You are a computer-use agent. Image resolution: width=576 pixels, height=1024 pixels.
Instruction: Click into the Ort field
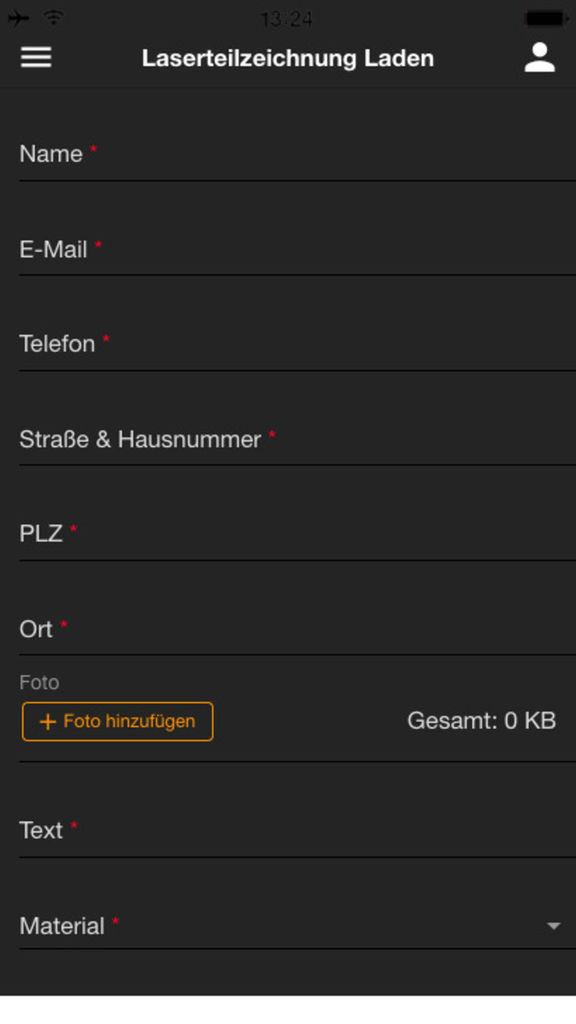(x=297, y=629)
